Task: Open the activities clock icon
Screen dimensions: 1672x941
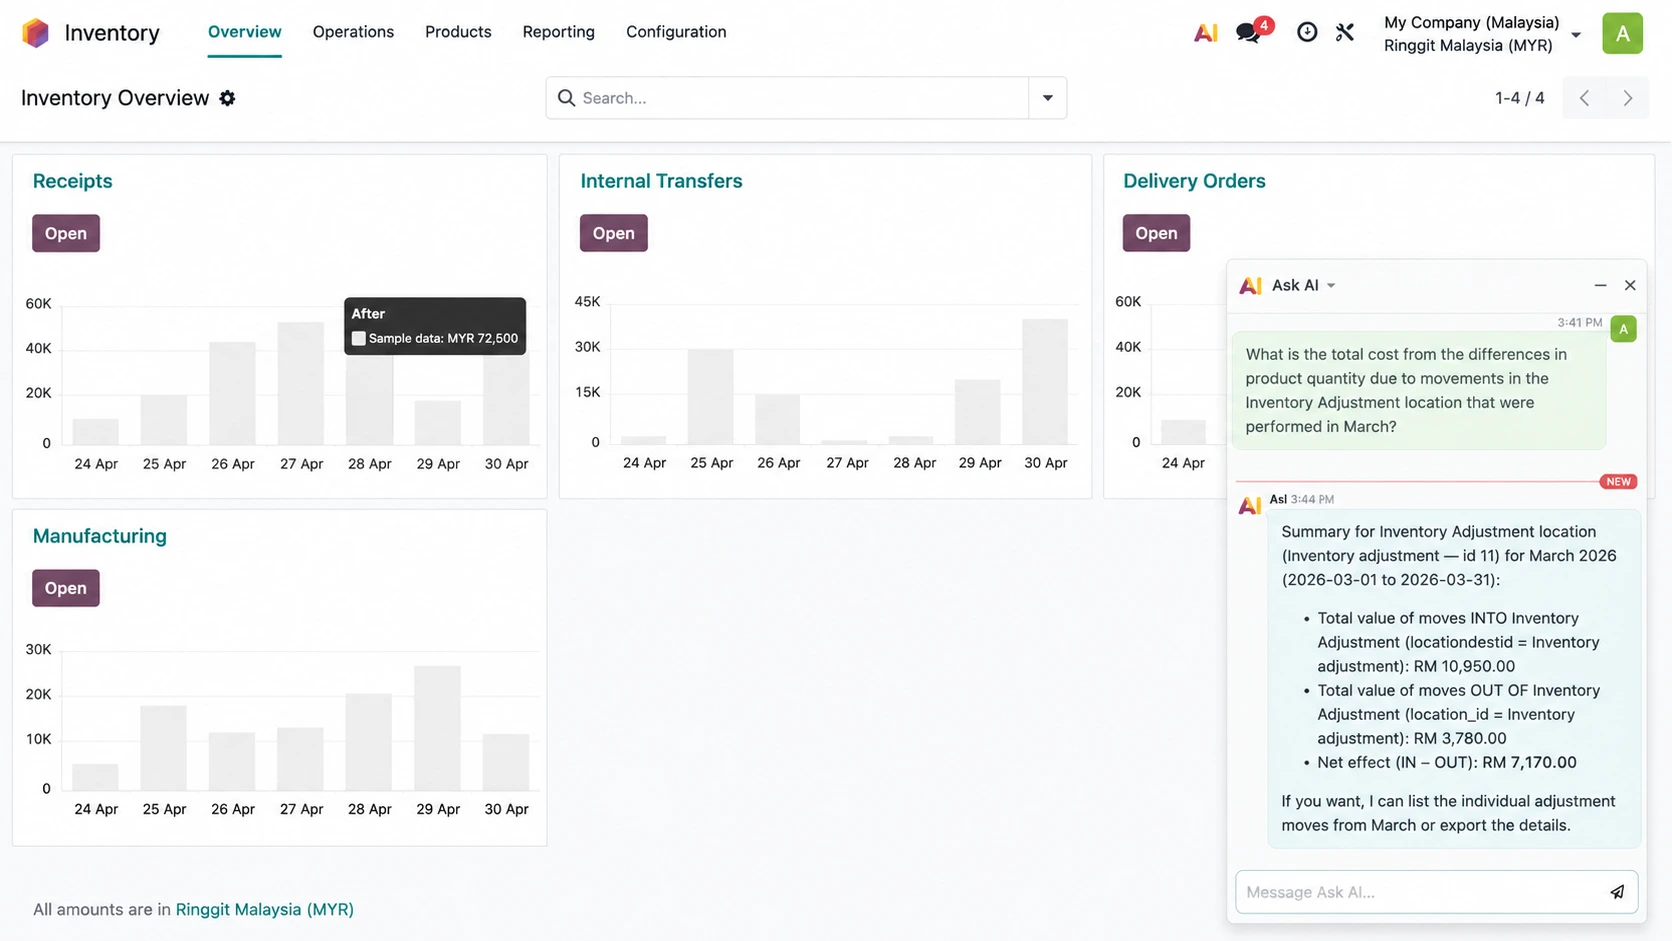Action: pos(1307,32)
